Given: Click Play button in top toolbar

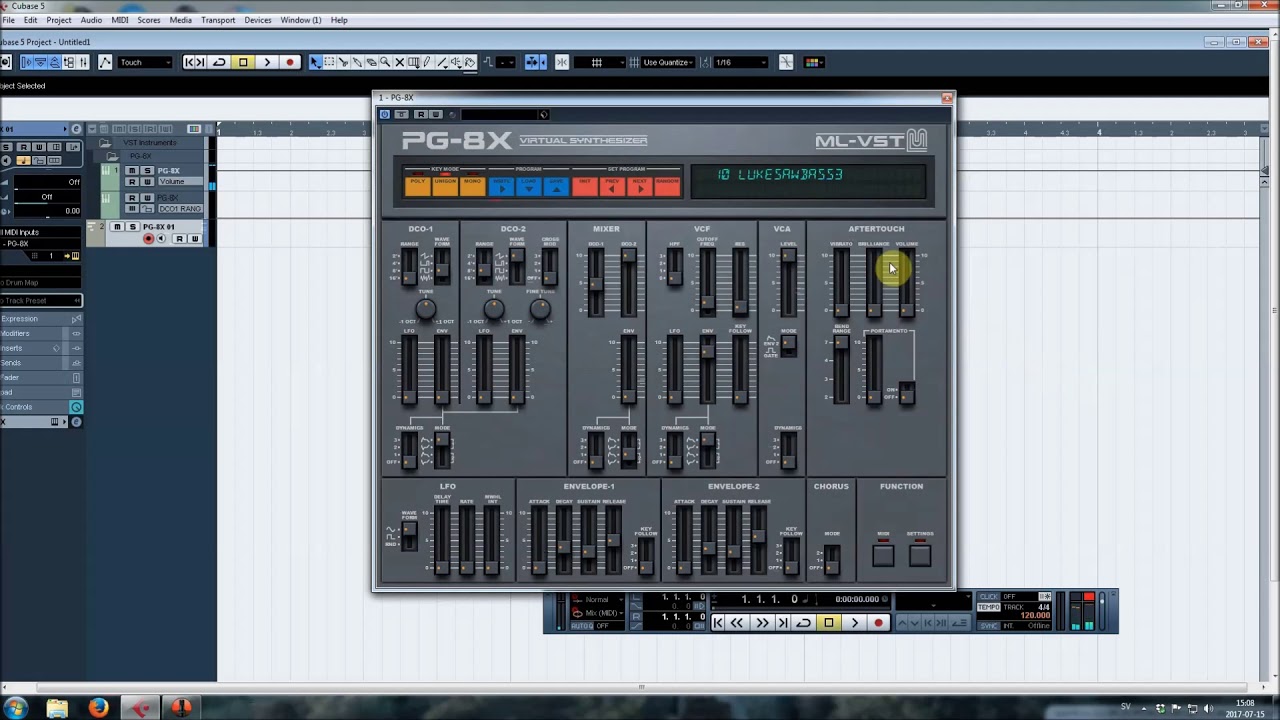Looking at the screenshot, I should tap(267, 62).
